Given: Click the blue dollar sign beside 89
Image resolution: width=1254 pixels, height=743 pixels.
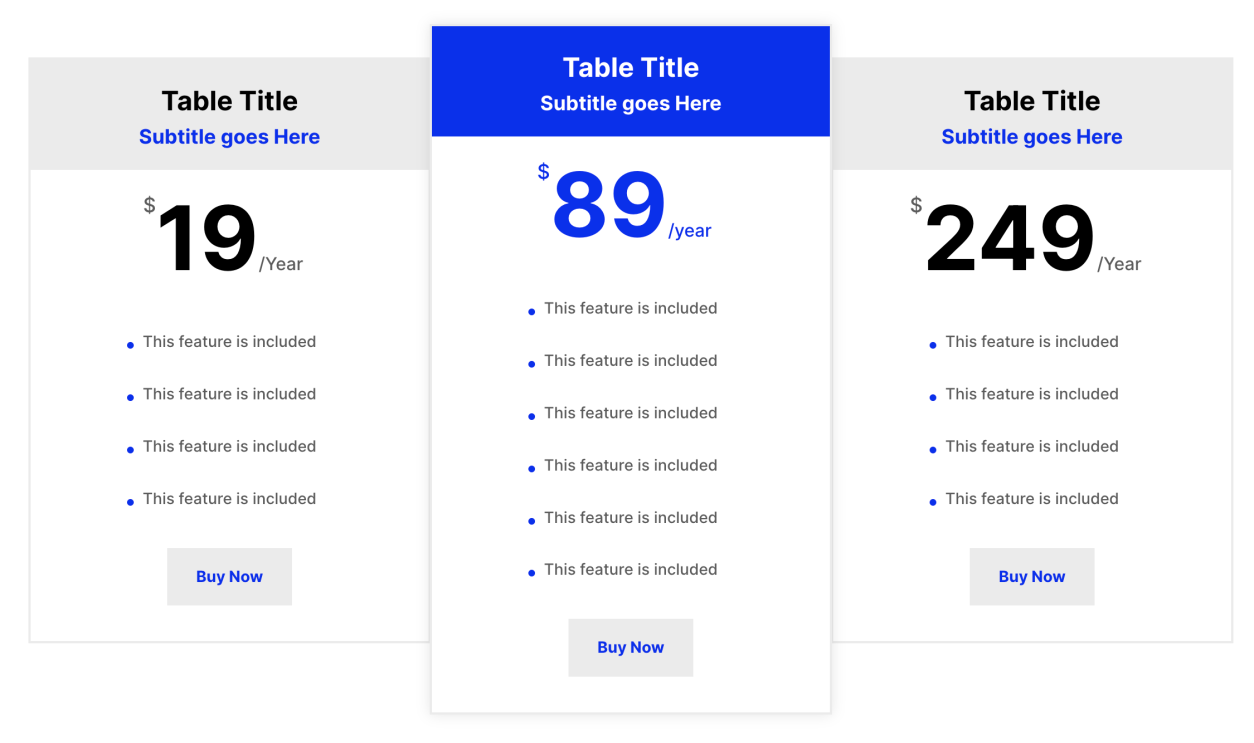Looking at the screenshot, I should click(543, 172).
